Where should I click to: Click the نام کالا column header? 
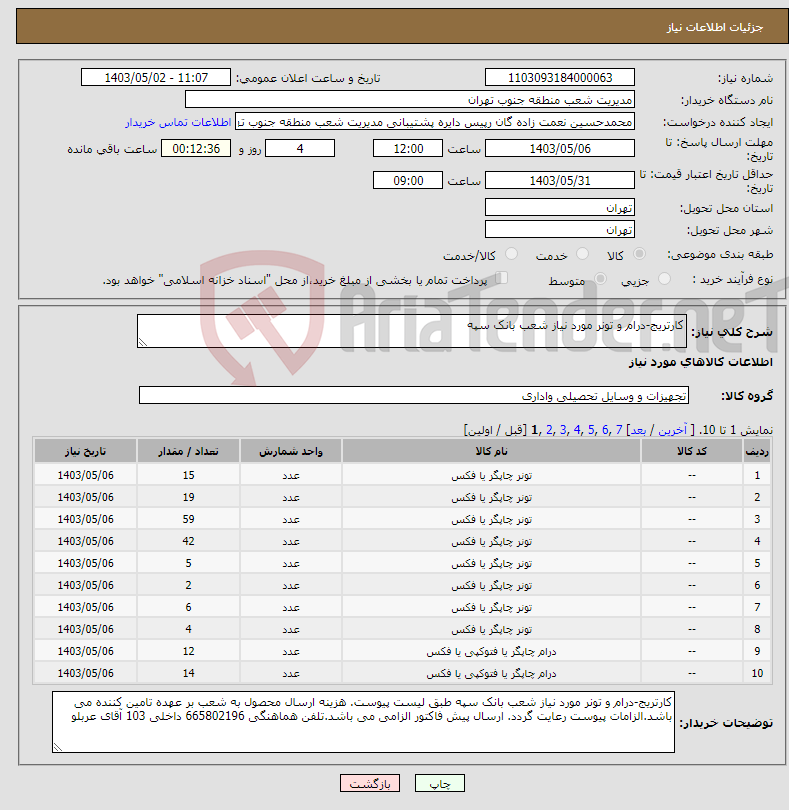coord(491,451)
